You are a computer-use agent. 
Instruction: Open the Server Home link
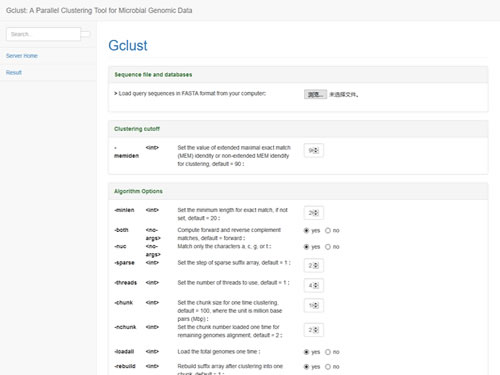pyautogui.click(x=22, y=56)
